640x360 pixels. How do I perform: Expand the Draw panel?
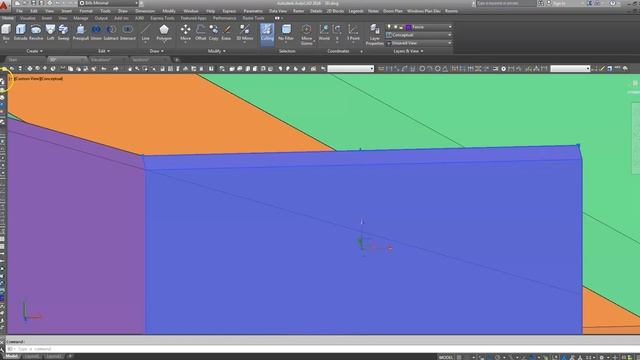coord(156,51)
